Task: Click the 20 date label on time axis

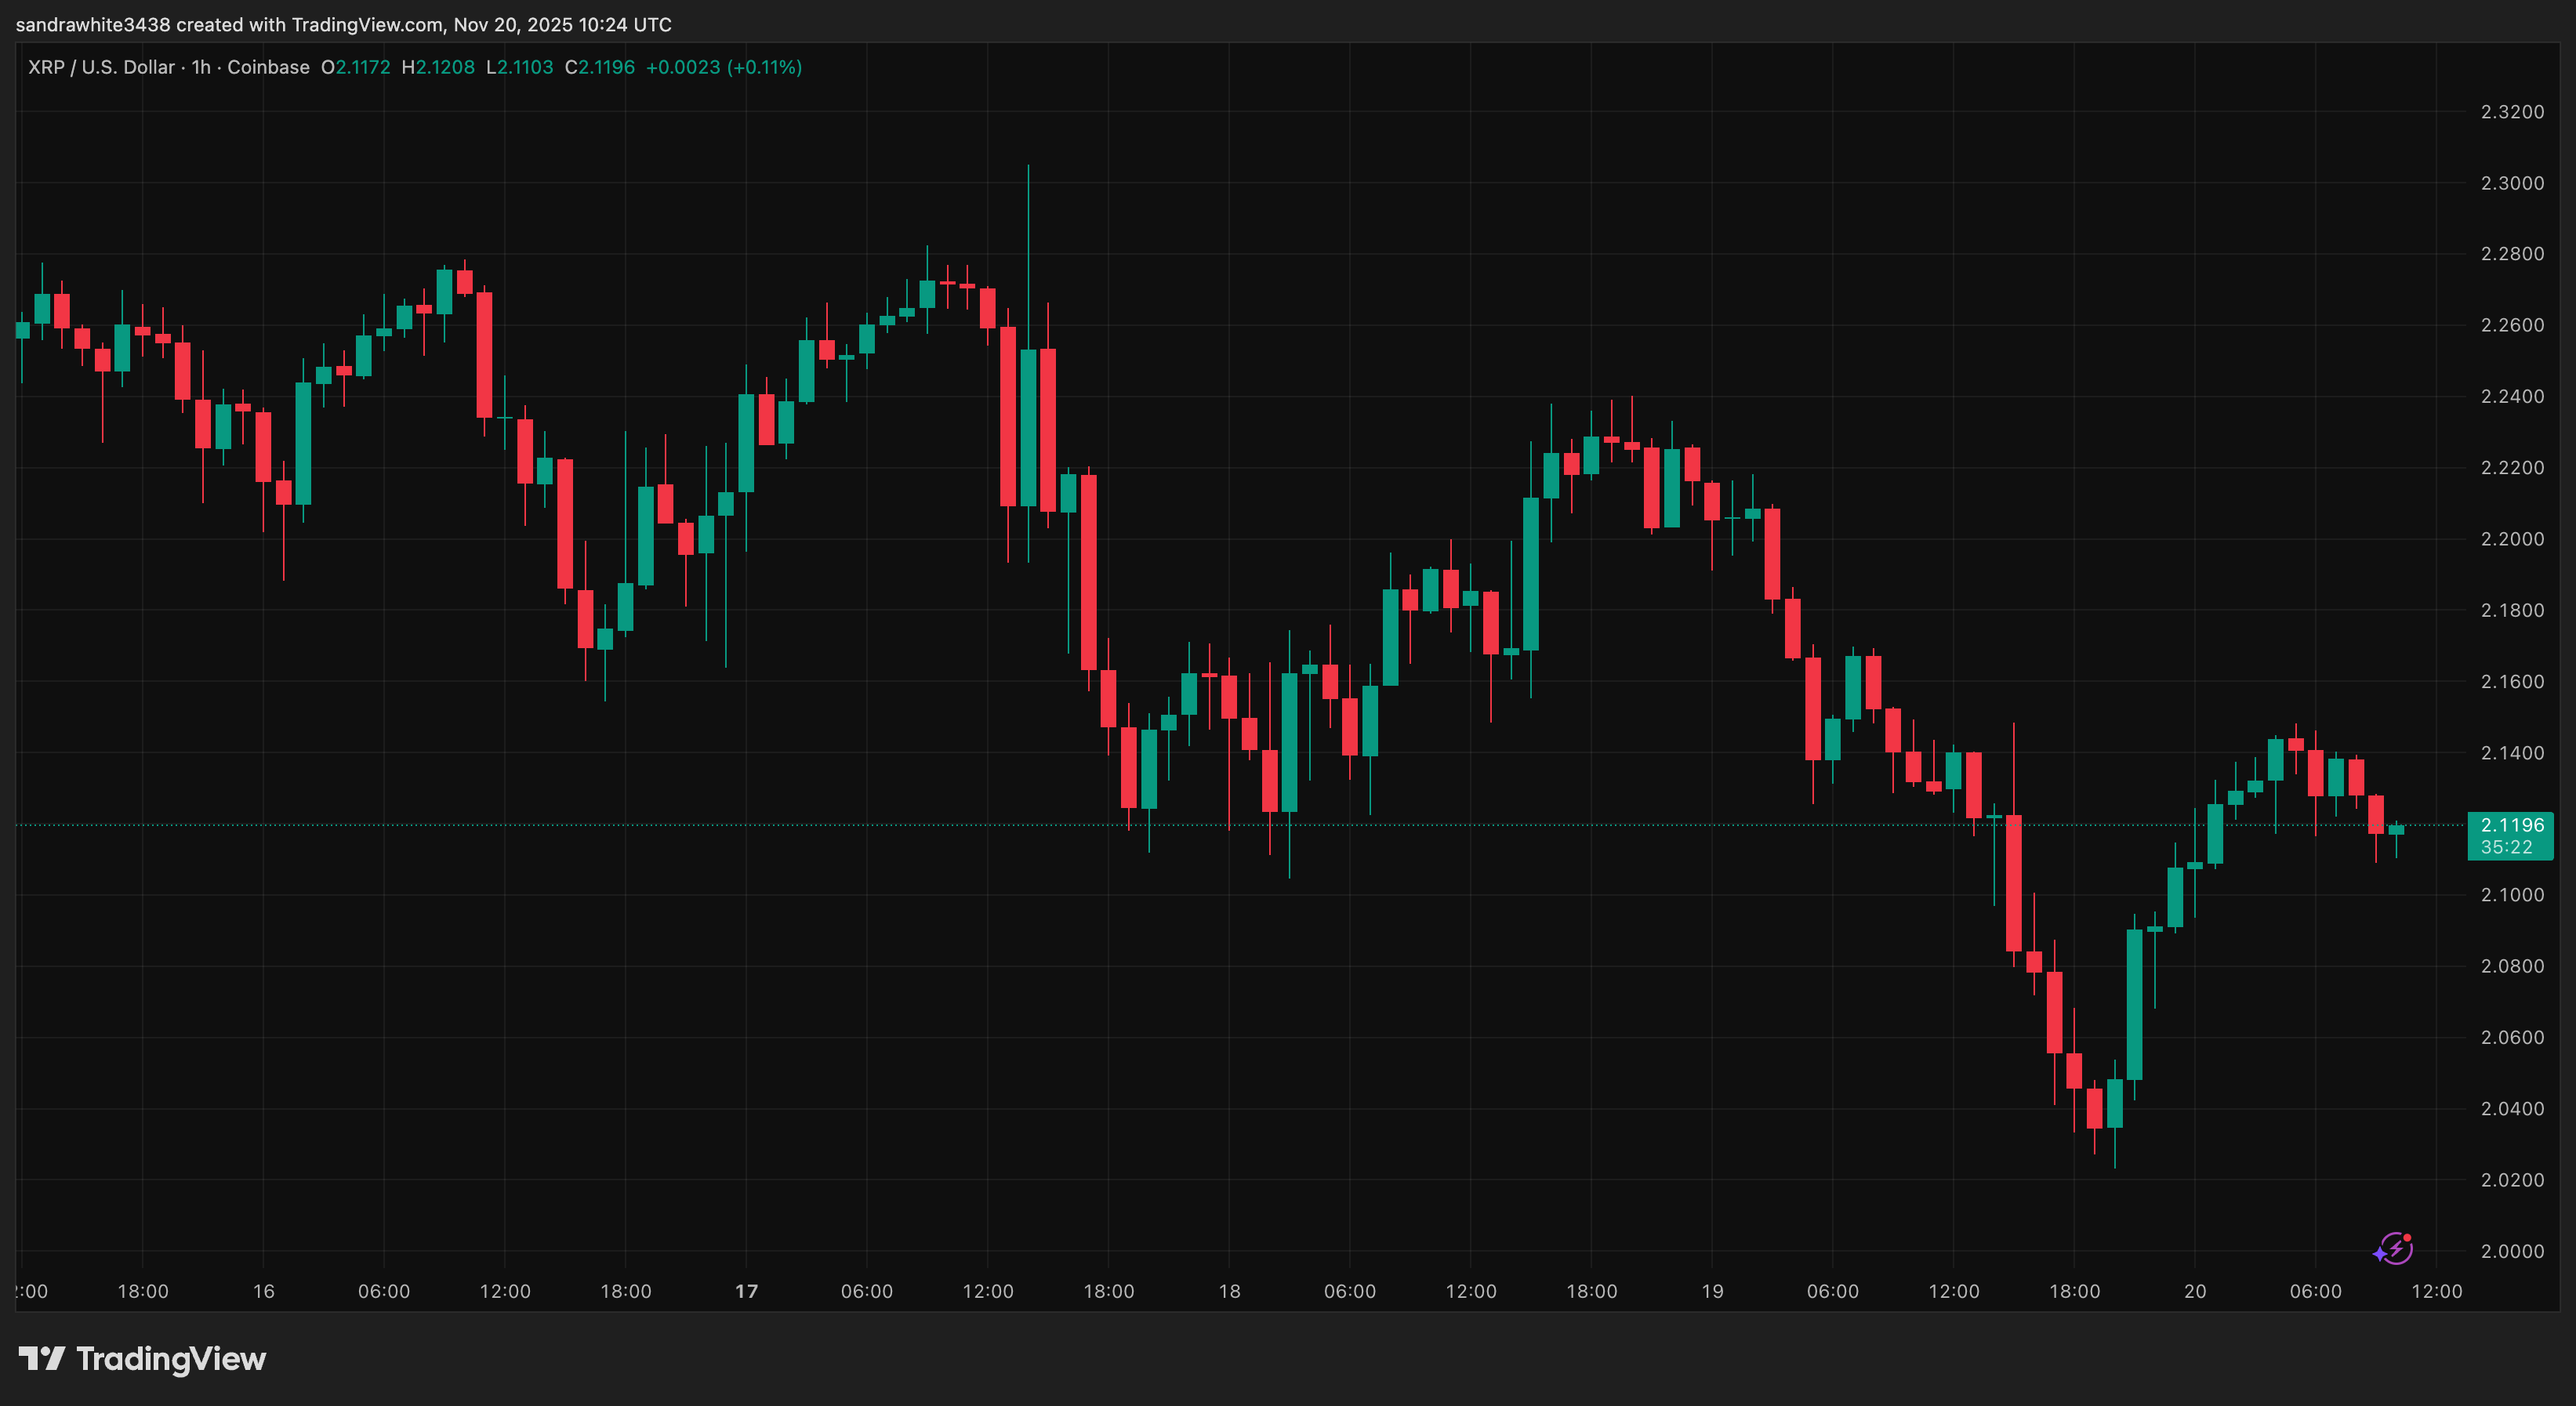Action: click(2195, 1291)
